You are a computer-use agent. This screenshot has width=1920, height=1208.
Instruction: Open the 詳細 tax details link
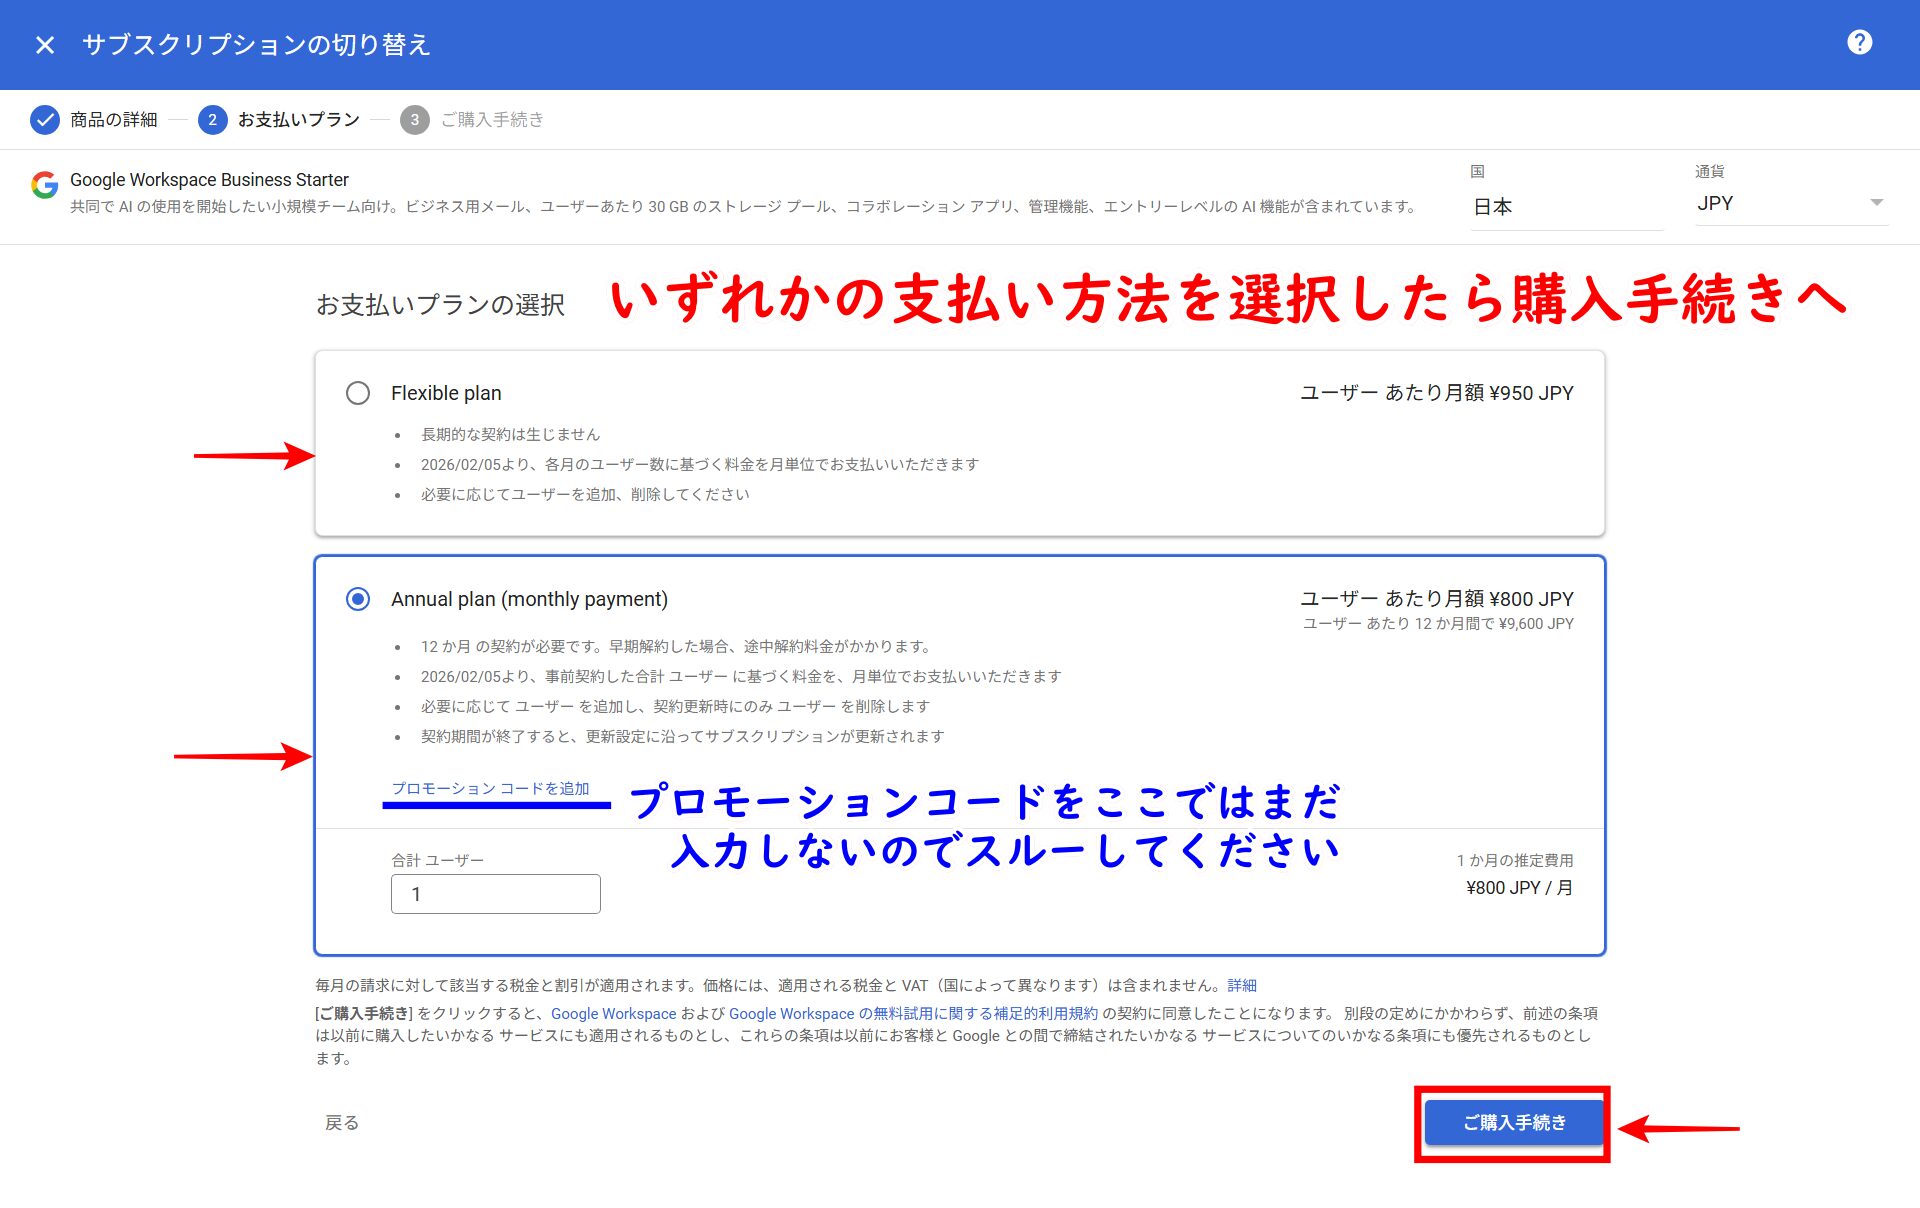pos(1242,985)
